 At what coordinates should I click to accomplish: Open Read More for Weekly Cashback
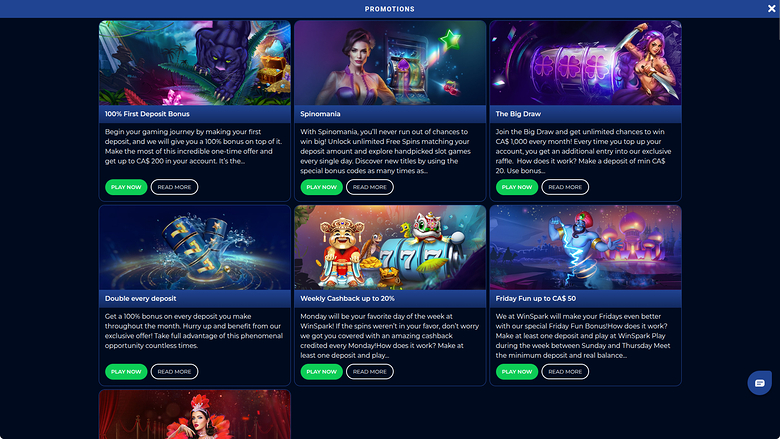370,371
